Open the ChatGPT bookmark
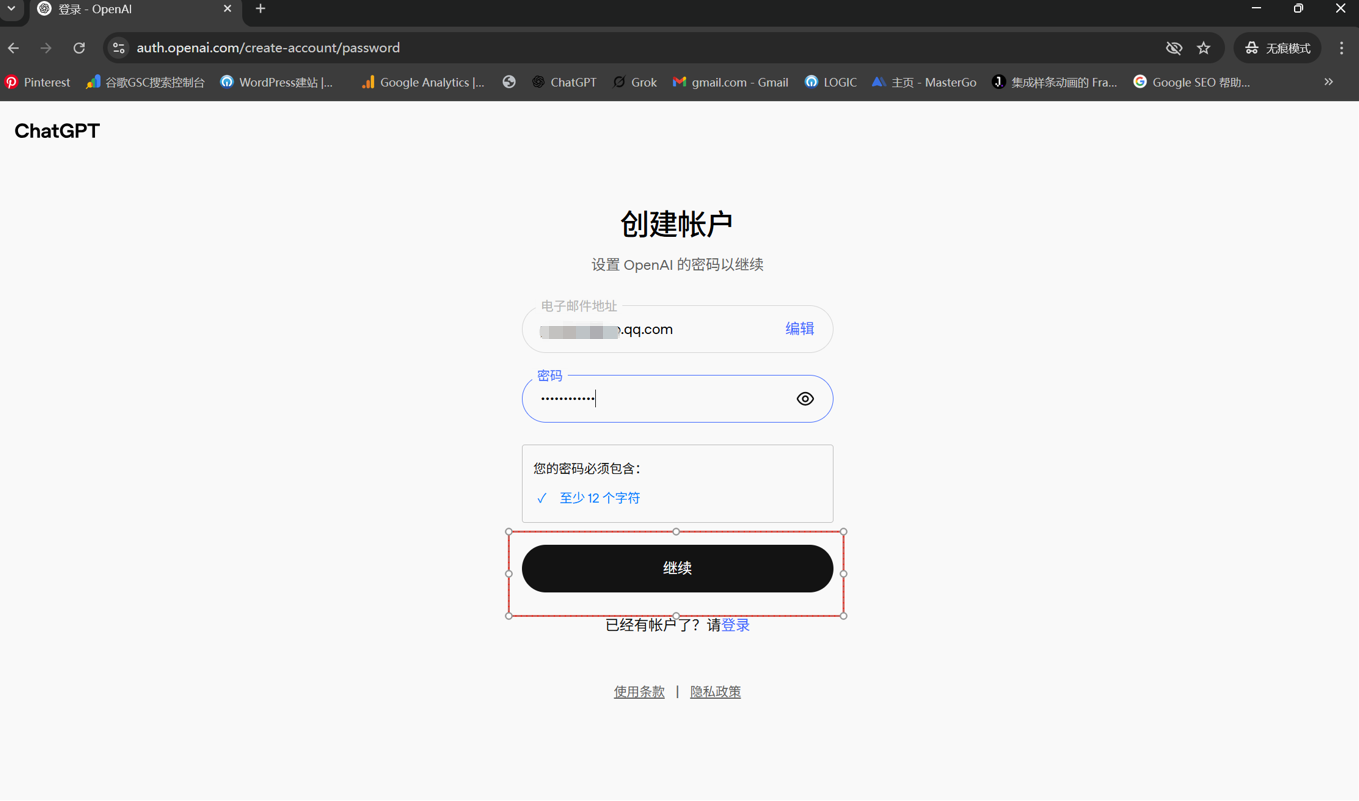The width and height of the screenshot is (1359, 801). (564, 82)
